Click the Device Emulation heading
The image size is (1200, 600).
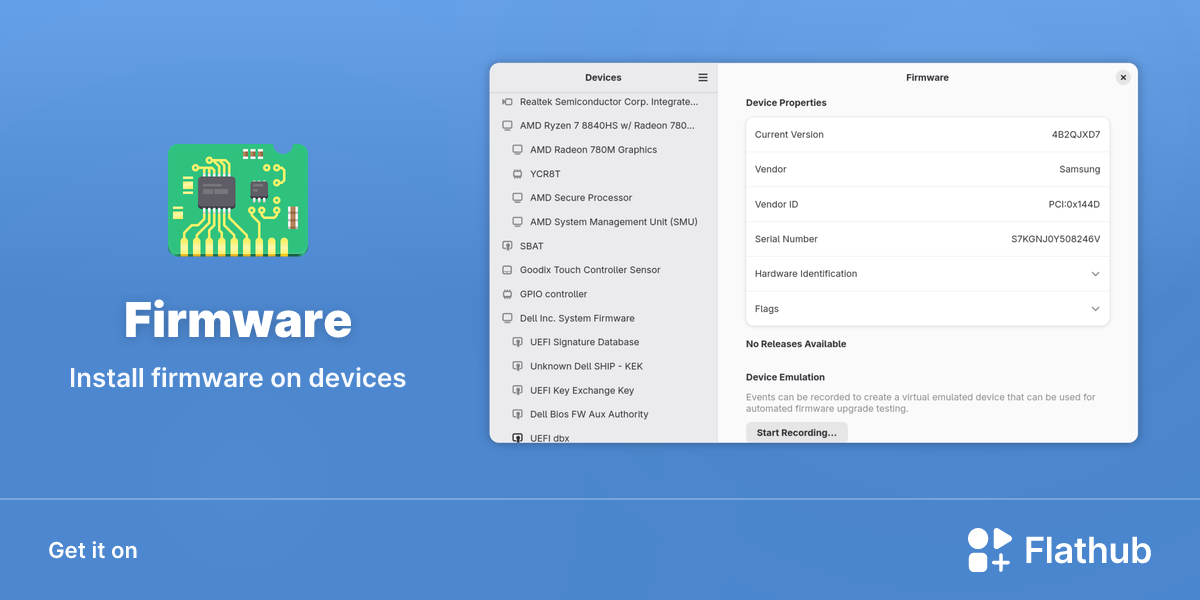pos(785,378)
